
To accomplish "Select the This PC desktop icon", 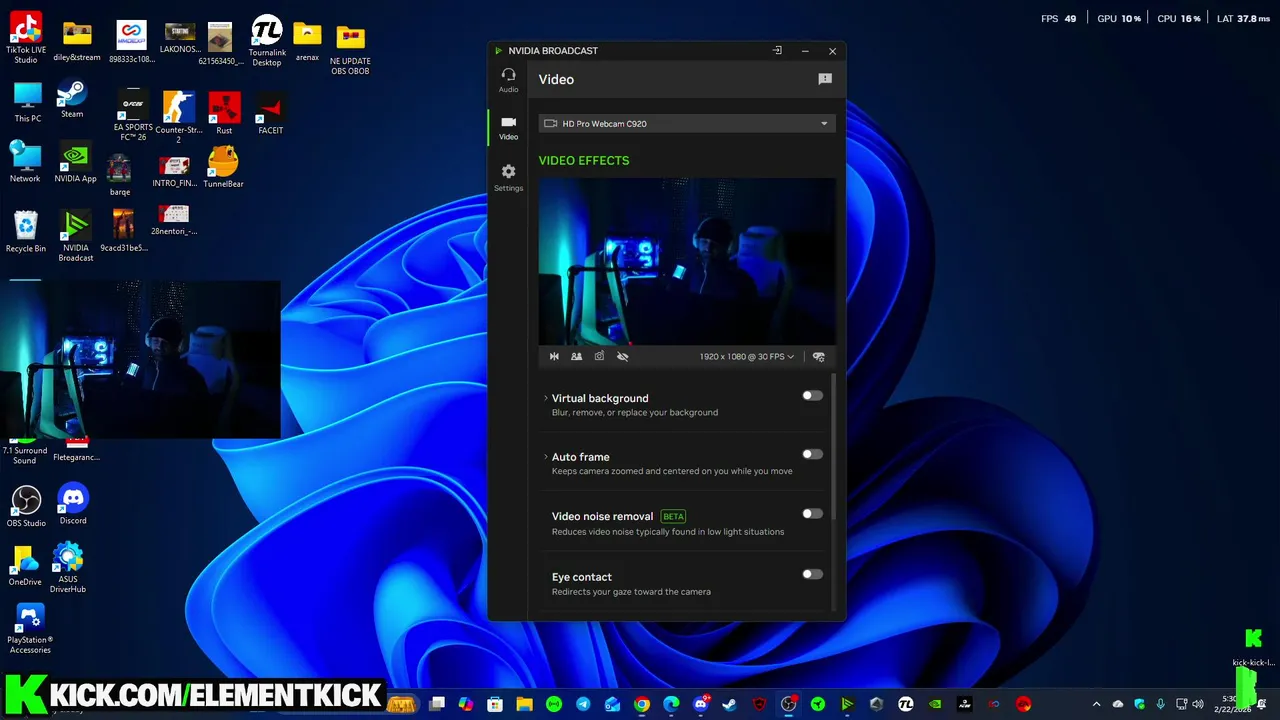I will coord(27,101).
